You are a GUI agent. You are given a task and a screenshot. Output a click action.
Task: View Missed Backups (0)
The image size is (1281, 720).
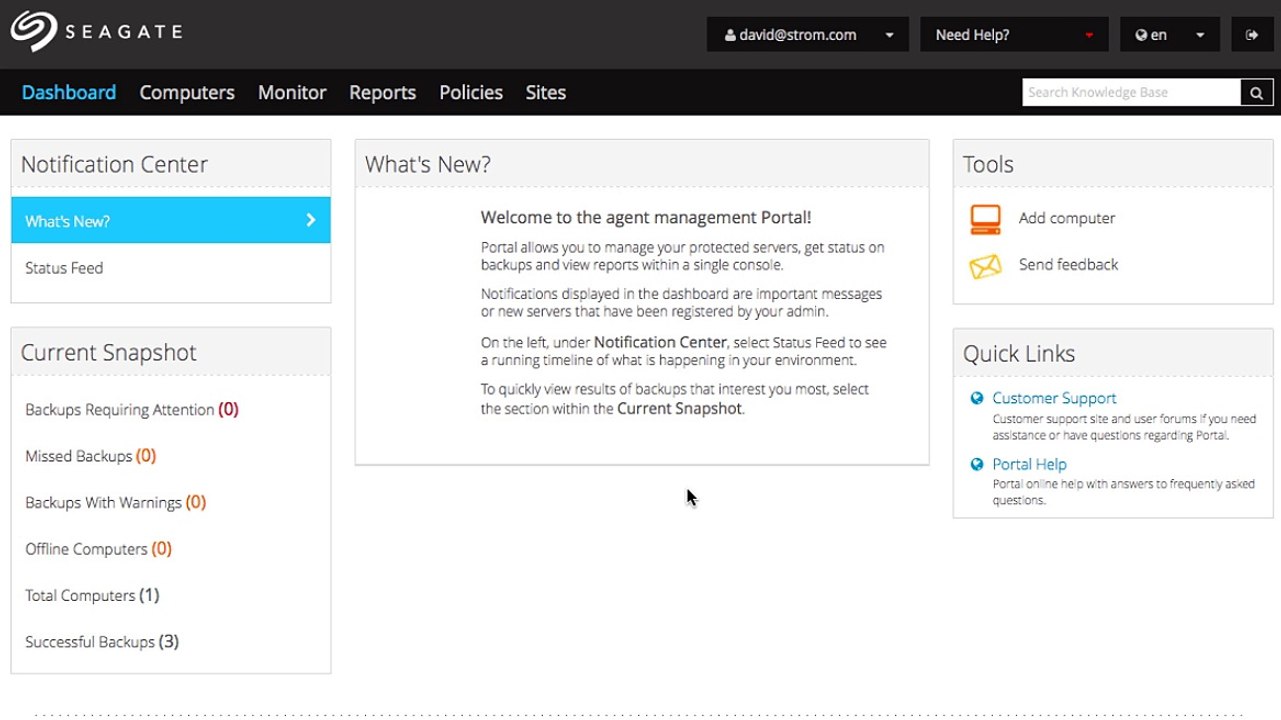coord(91,456)
